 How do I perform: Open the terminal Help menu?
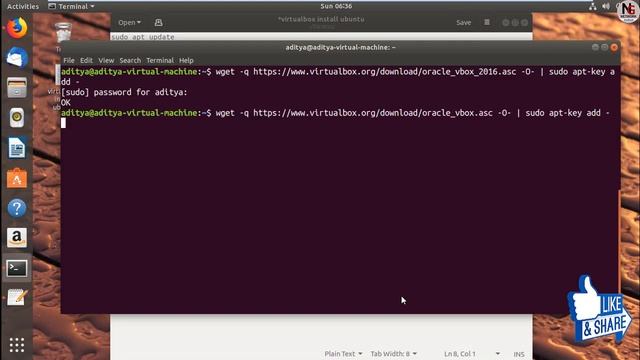coord(186,60)
